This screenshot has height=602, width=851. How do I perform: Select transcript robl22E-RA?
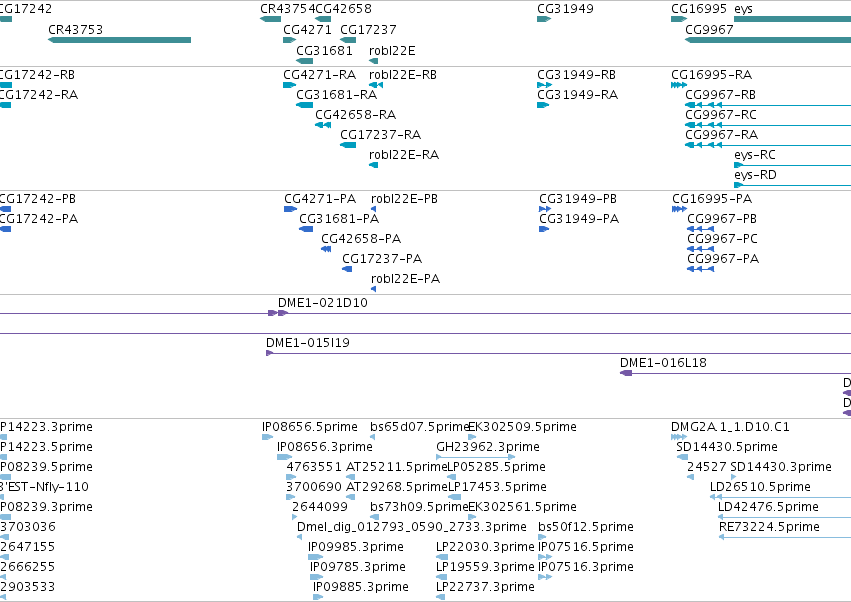(404, 155)
